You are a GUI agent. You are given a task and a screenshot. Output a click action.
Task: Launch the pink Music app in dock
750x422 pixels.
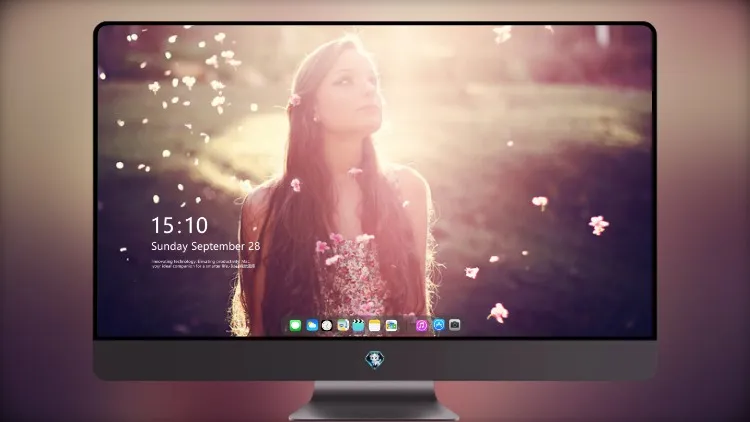(x=421, y=326)
